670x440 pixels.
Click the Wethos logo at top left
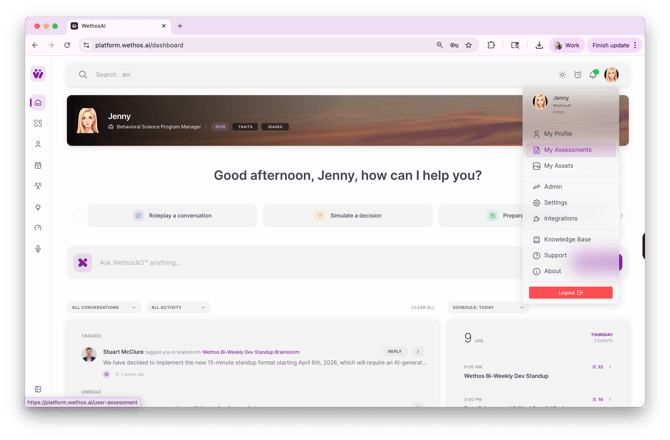[x=38, y=74]
